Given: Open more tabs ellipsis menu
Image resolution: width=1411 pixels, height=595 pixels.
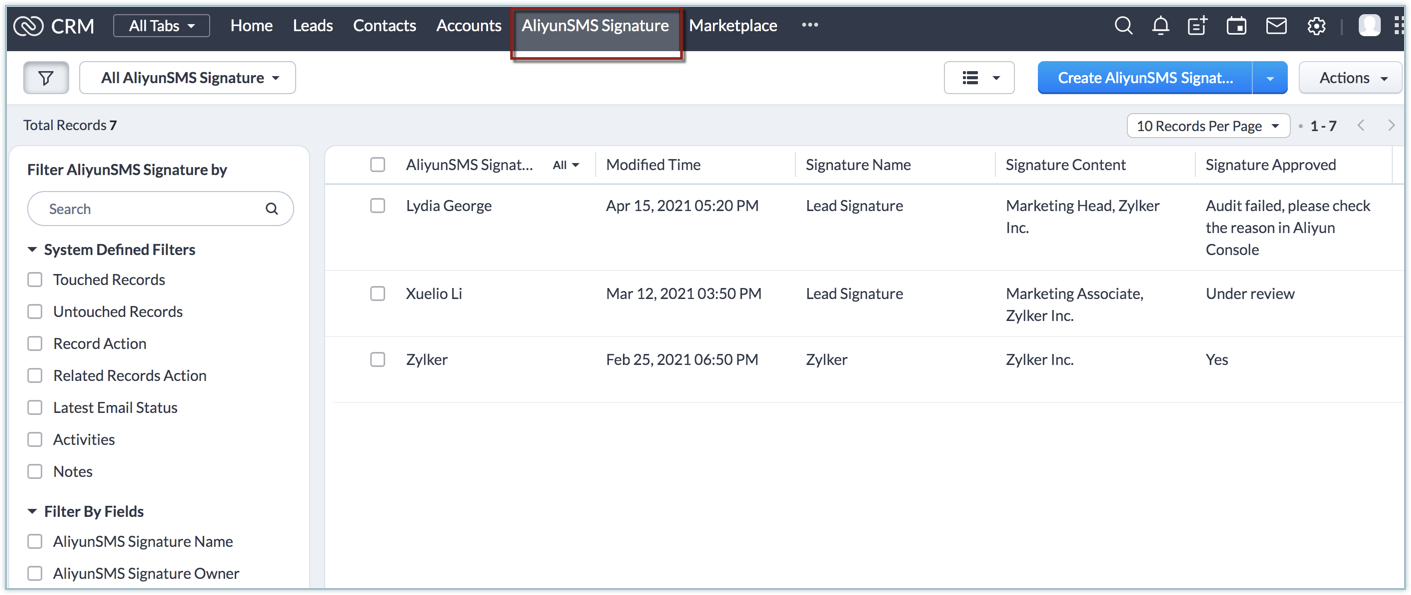Looking at the screenshot, I should (810, 25).
